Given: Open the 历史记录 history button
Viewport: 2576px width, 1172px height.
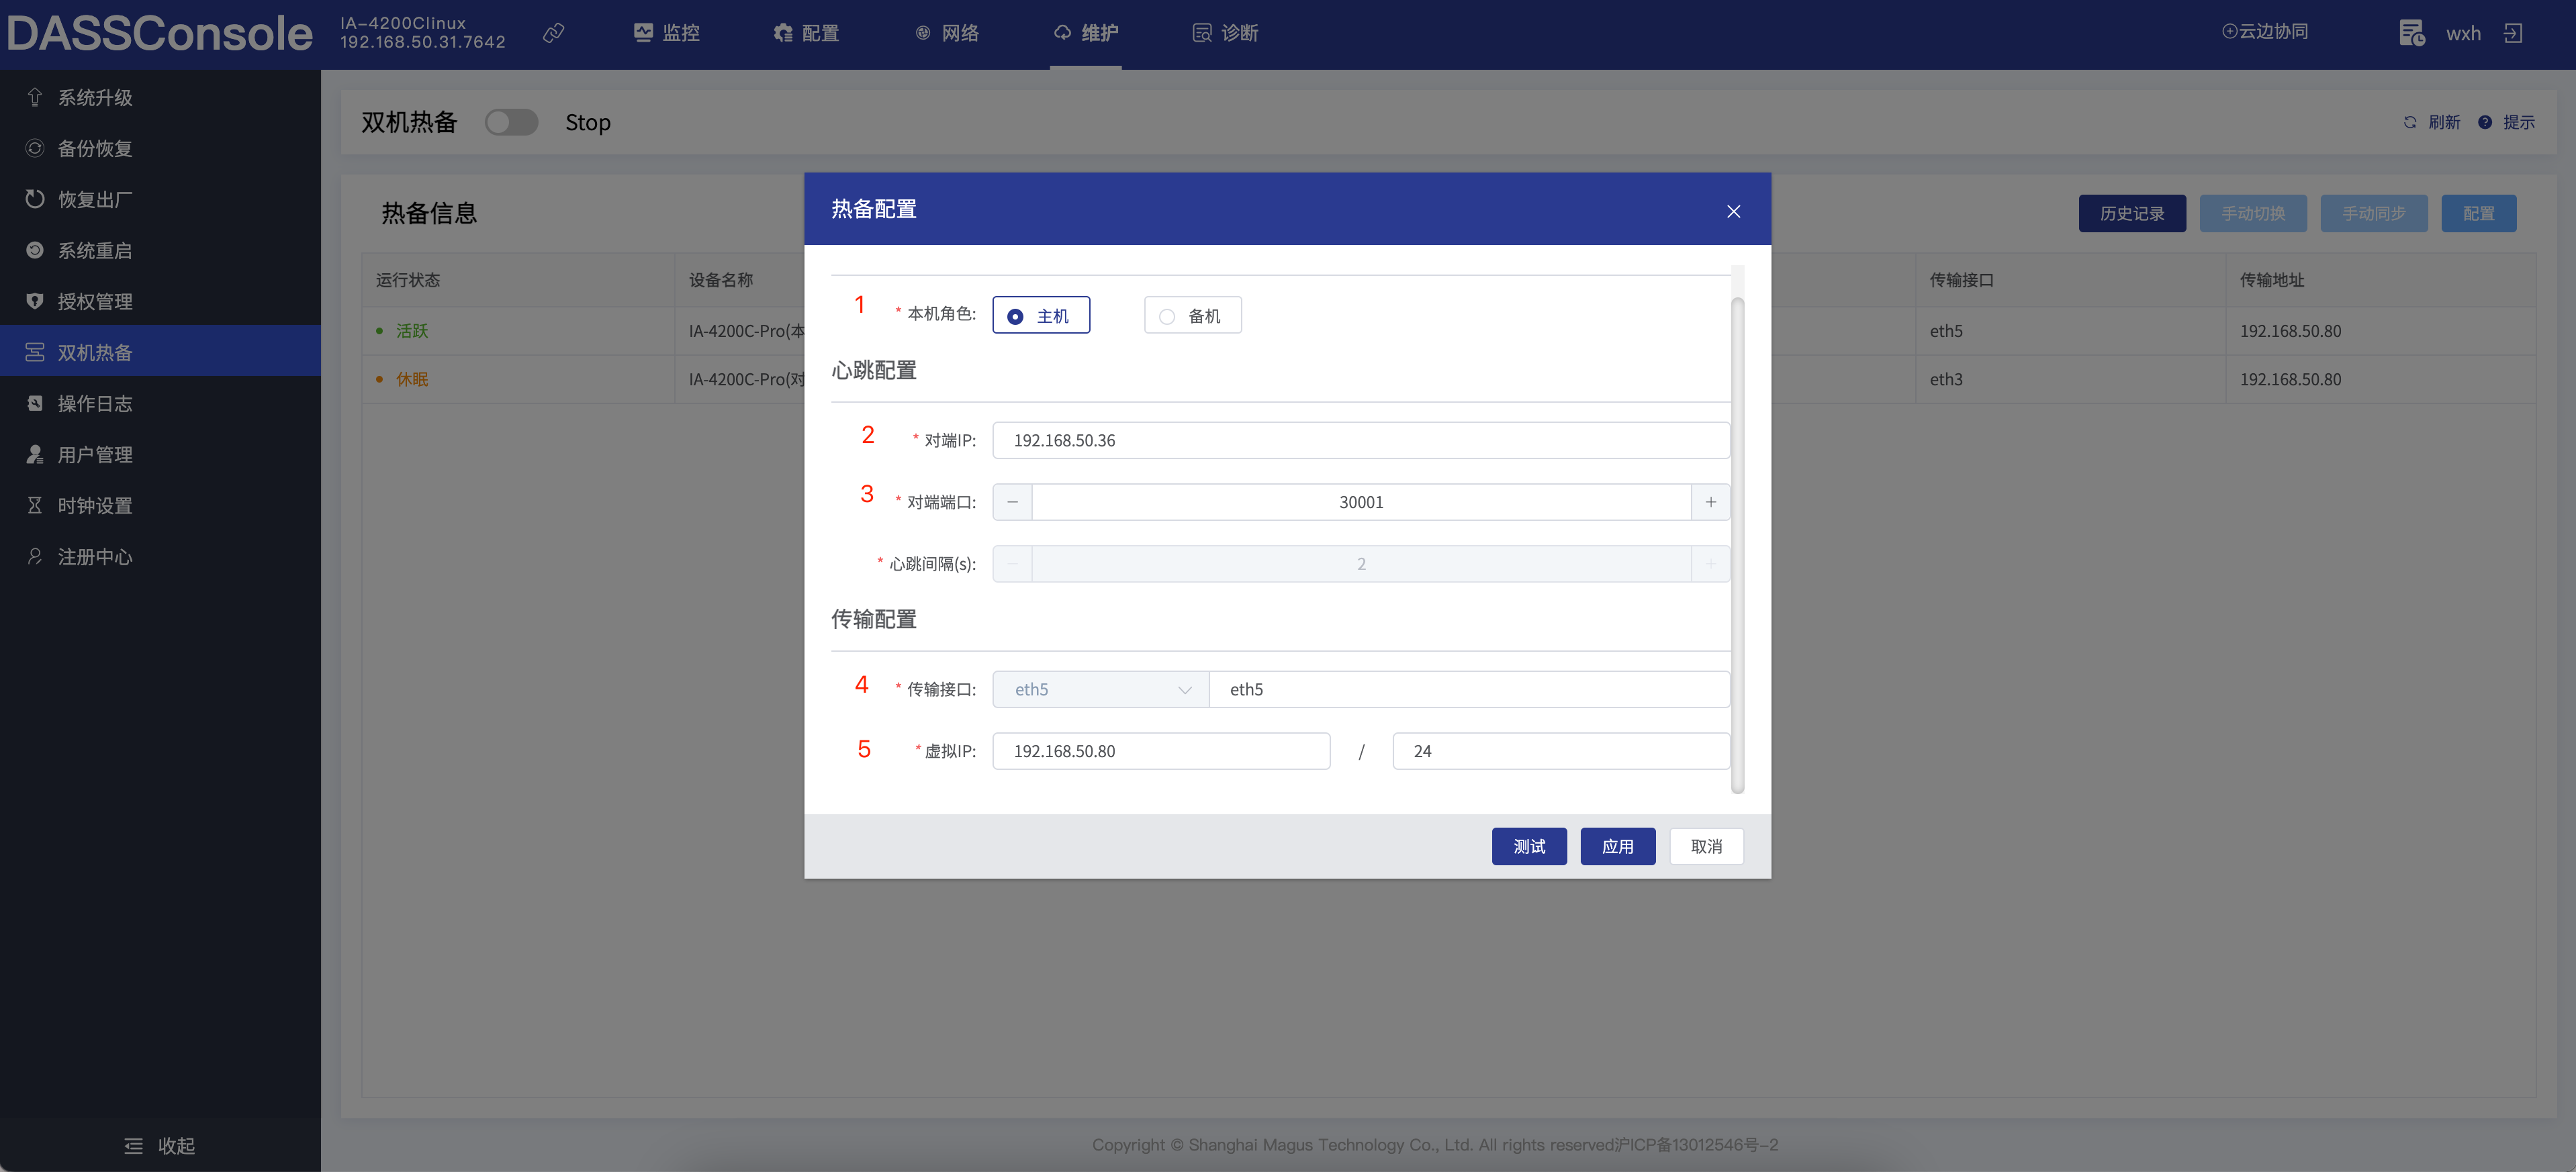Looking at the screenshot, I should [2132, 213].
